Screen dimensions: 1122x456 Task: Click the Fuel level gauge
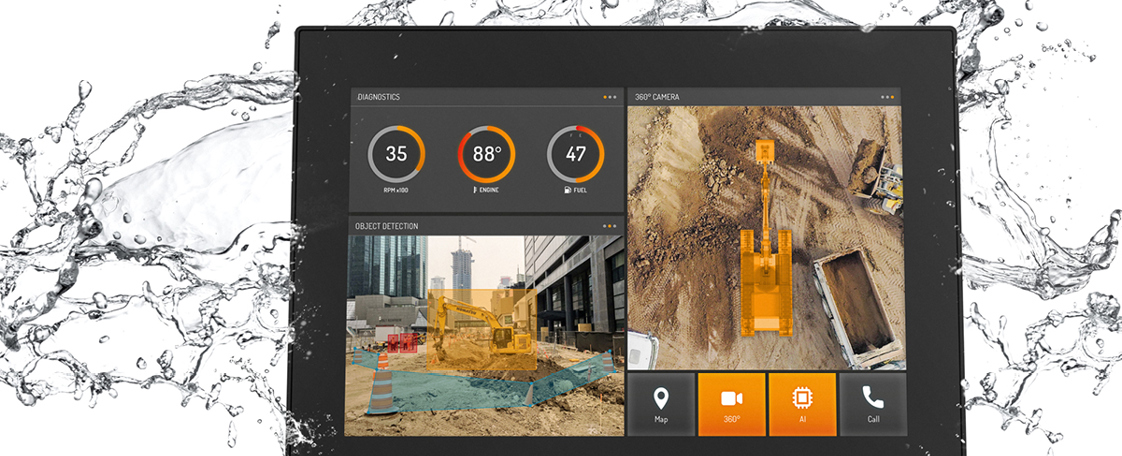tap(575, 154)
